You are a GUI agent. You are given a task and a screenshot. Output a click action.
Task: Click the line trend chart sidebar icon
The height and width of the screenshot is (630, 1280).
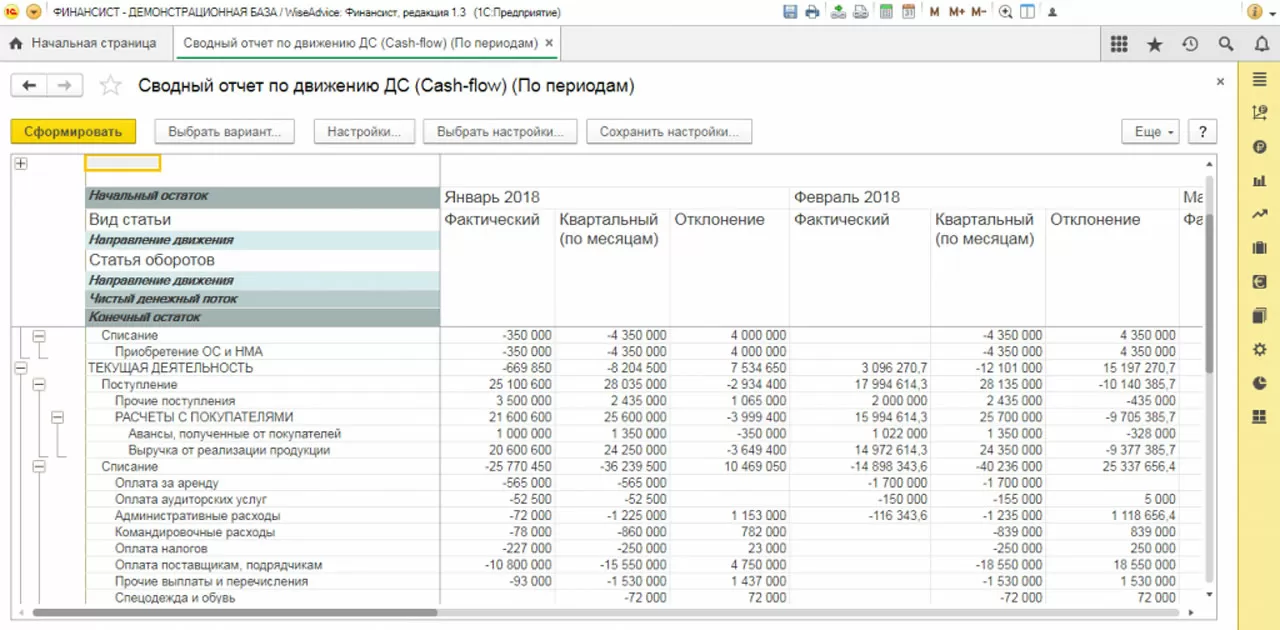click(x=1259, y=214)
